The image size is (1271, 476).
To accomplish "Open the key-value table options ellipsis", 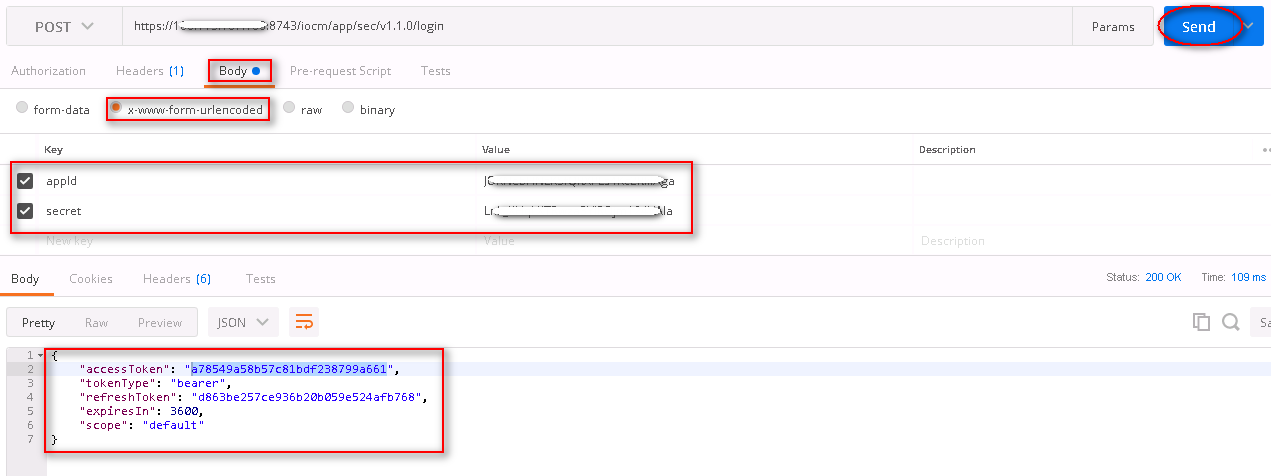I will click(1266, 150).
